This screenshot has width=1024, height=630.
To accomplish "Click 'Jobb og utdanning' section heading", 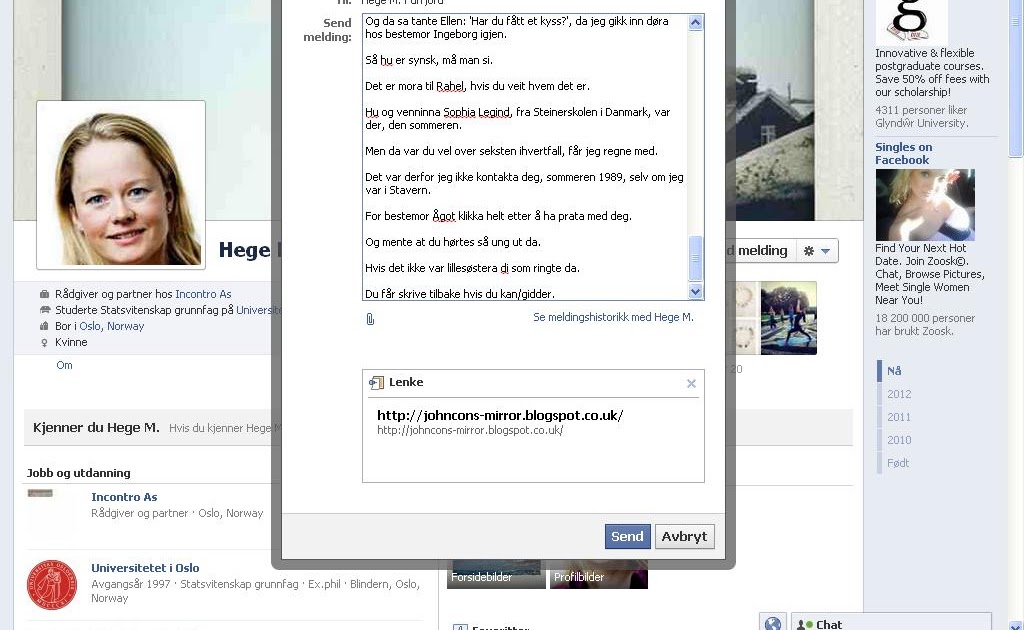I will 78,473.
